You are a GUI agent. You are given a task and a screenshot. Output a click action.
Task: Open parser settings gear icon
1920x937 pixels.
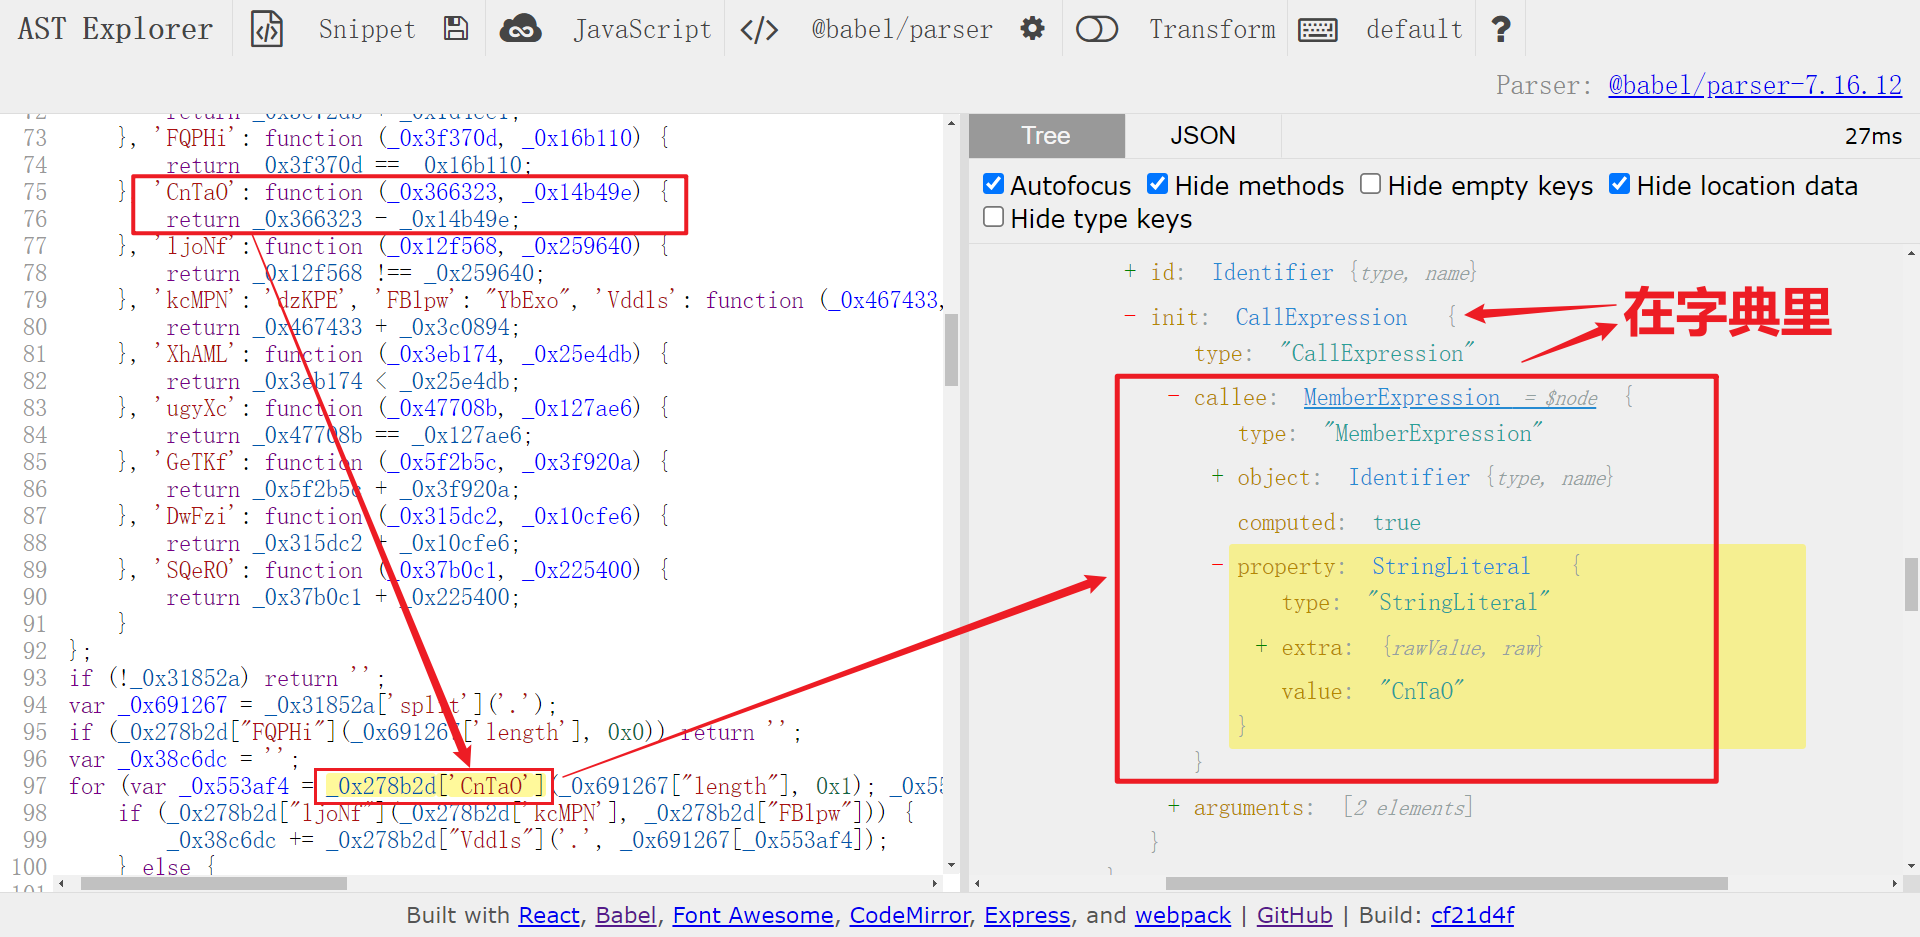pyautogui.click(x=1032, y=29)
